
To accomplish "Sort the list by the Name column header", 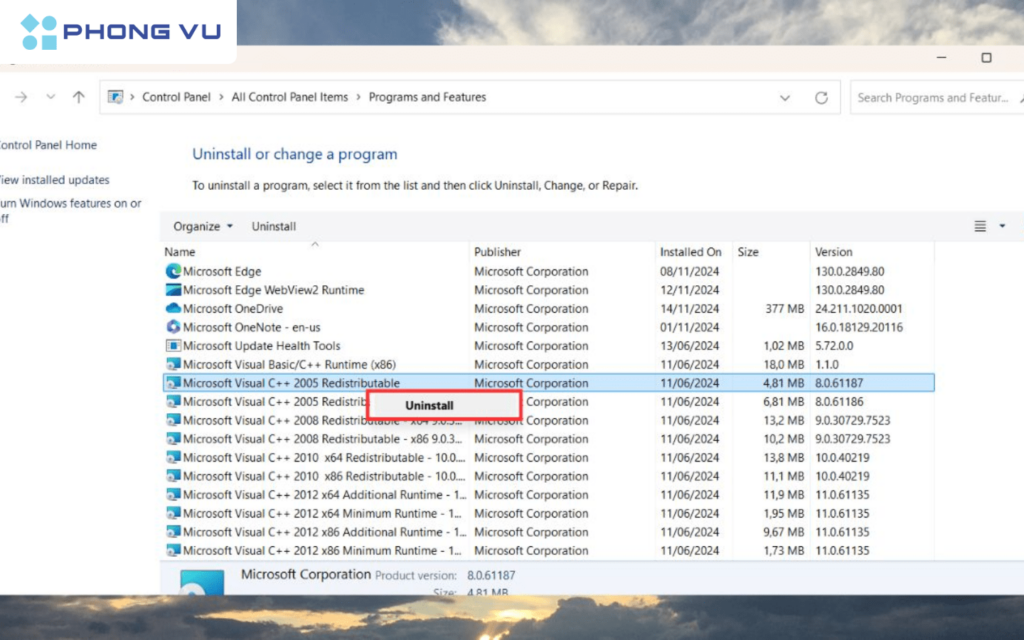I will point(180,251).
